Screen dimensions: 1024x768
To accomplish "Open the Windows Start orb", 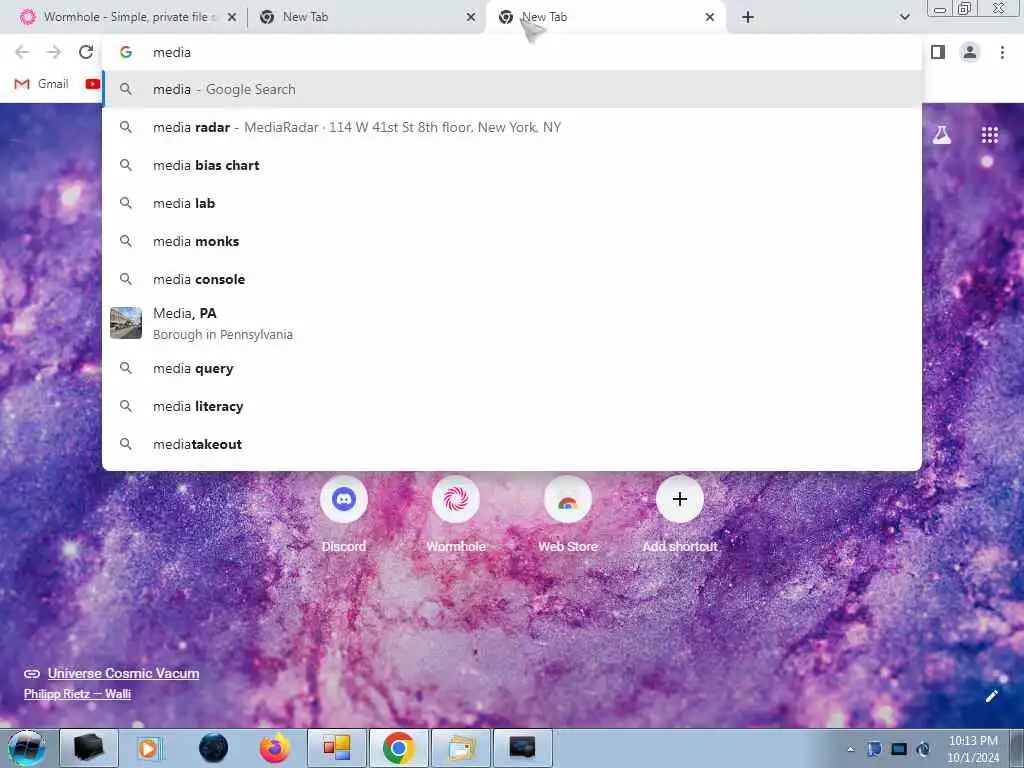I will (x=26, y=748).
